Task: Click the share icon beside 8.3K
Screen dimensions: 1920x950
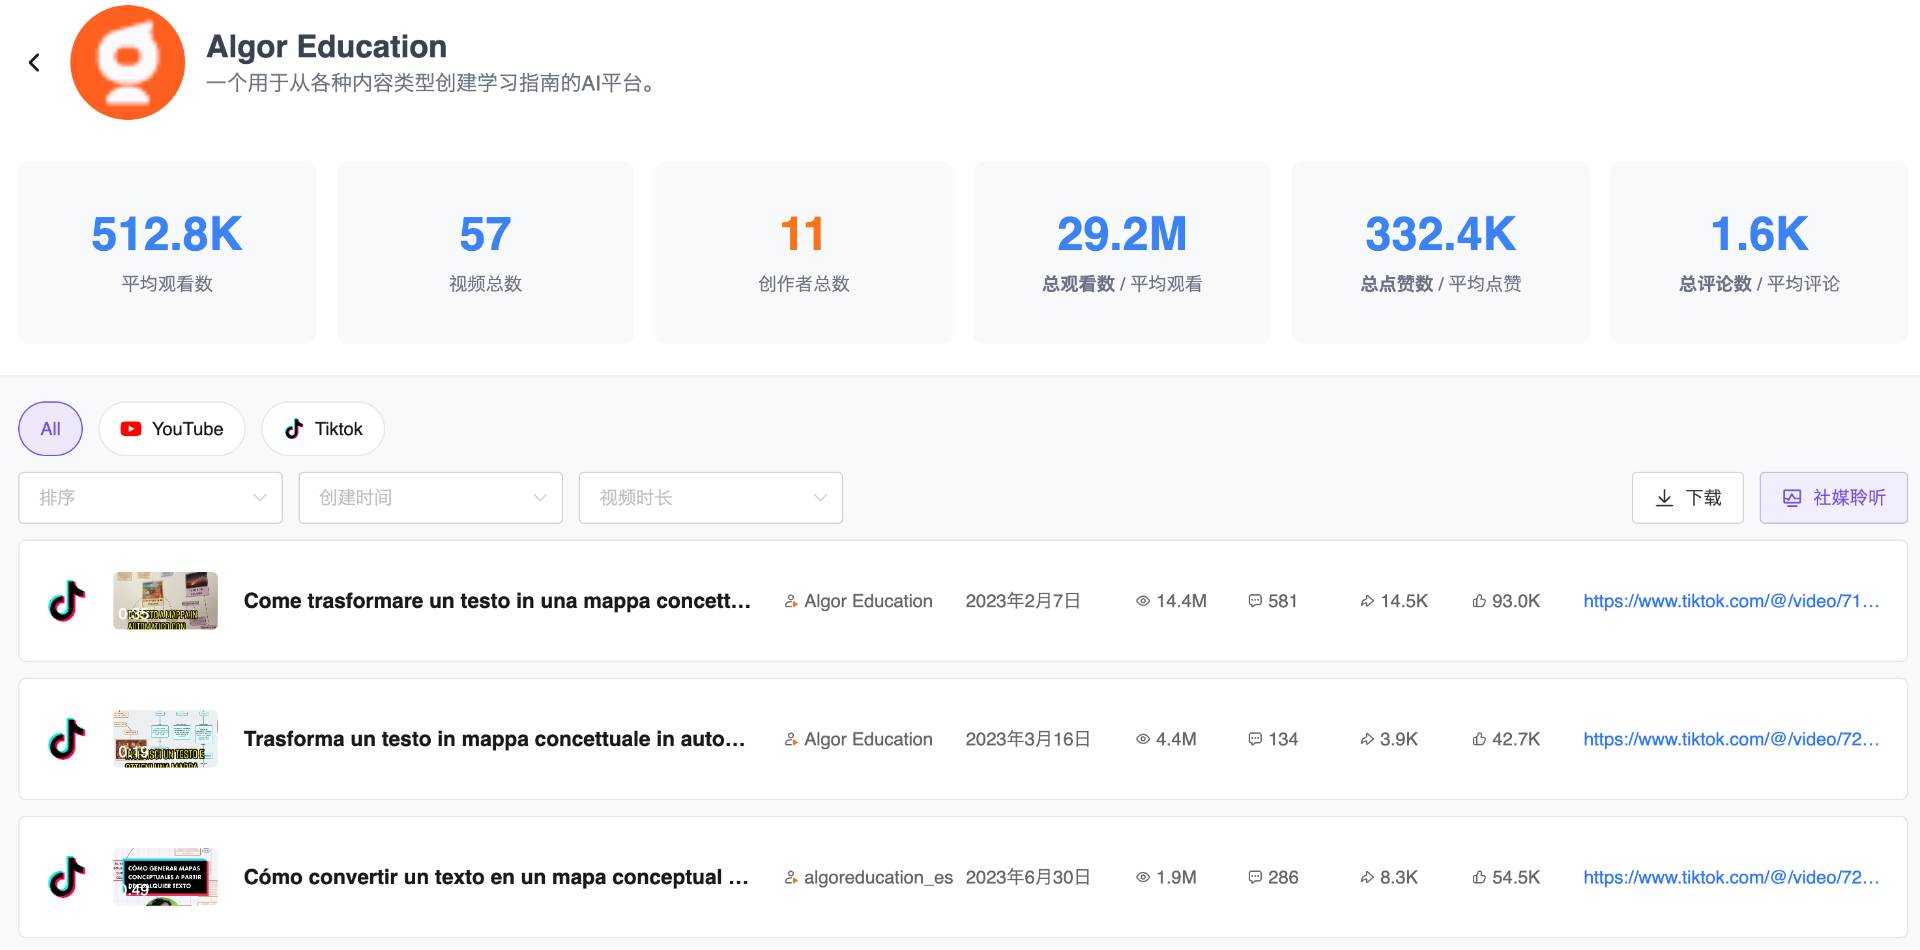Action: [1367, 877]
